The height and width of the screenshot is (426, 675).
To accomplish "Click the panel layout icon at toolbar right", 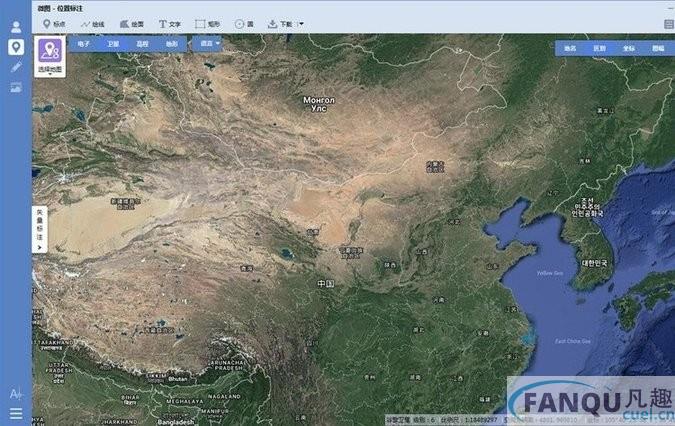I will [x=669, y=25].
